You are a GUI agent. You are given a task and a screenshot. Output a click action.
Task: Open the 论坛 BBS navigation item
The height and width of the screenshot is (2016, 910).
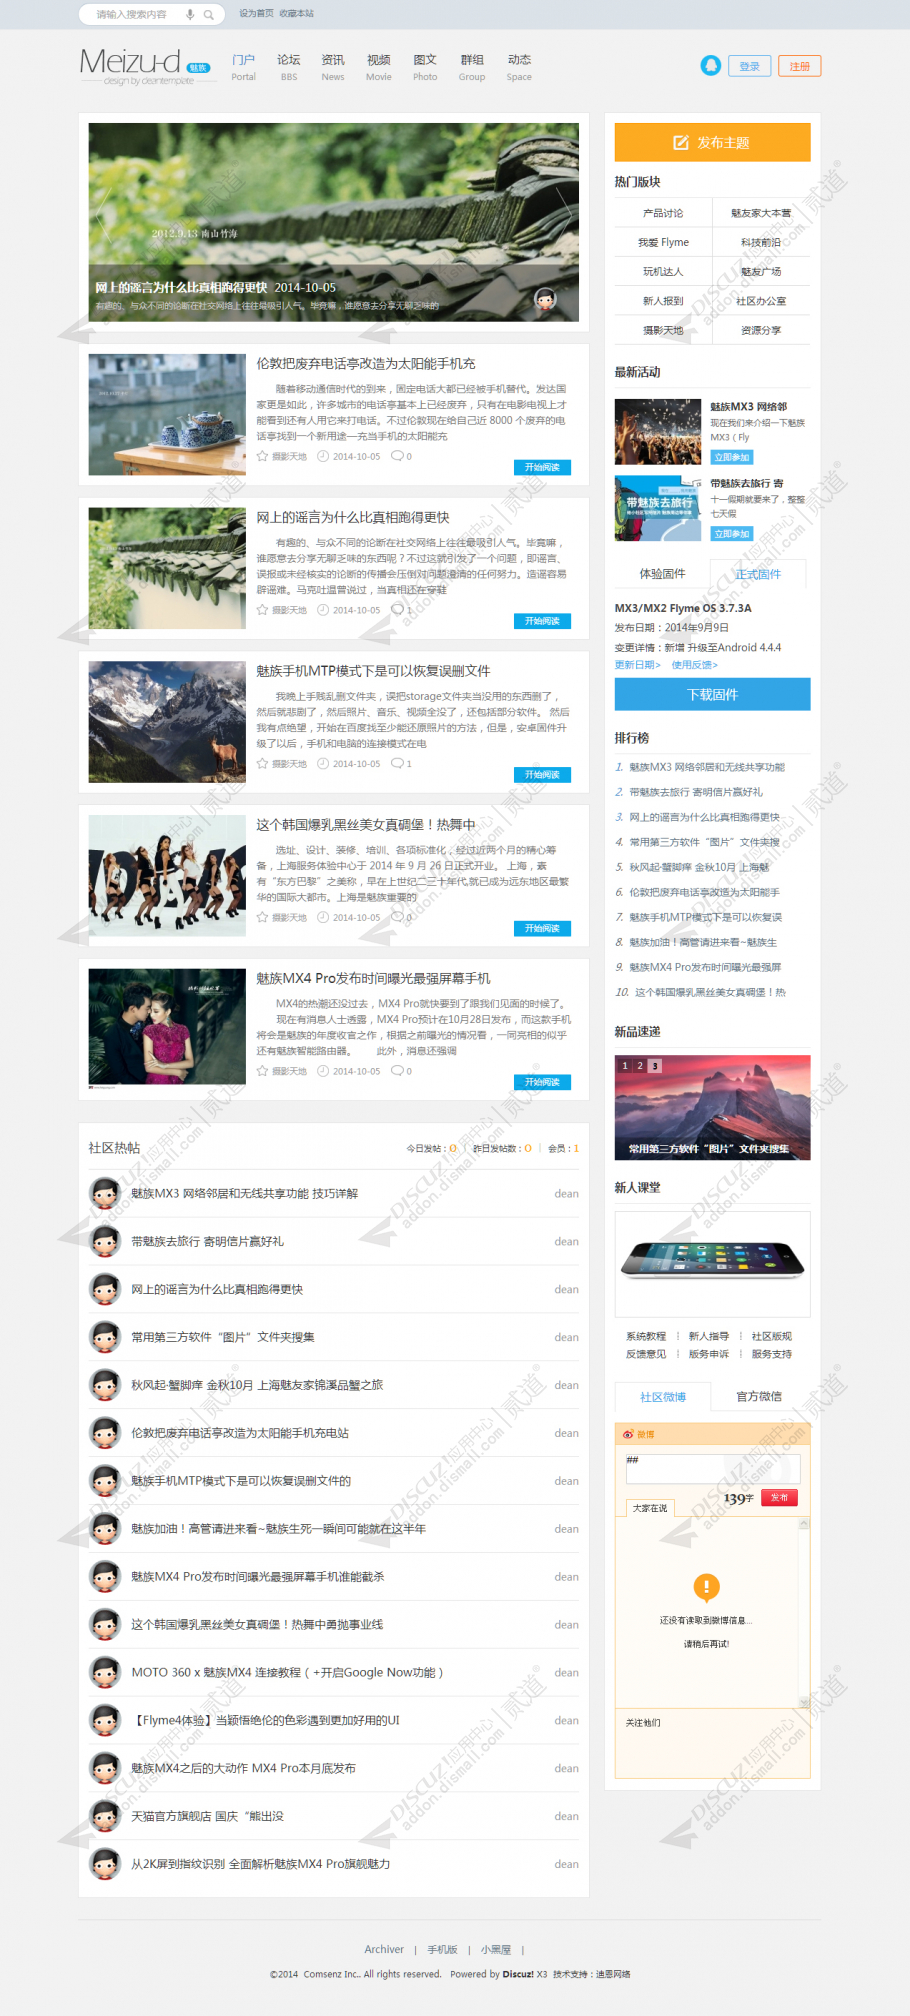pyautogui.click(x=289, y=66)
